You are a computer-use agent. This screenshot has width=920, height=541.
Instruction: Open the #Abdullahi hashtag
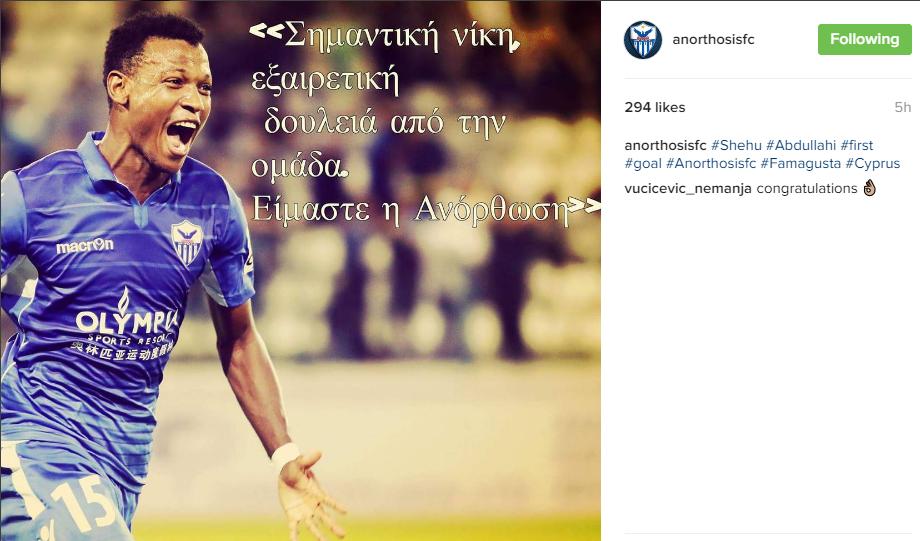[800, 146]
